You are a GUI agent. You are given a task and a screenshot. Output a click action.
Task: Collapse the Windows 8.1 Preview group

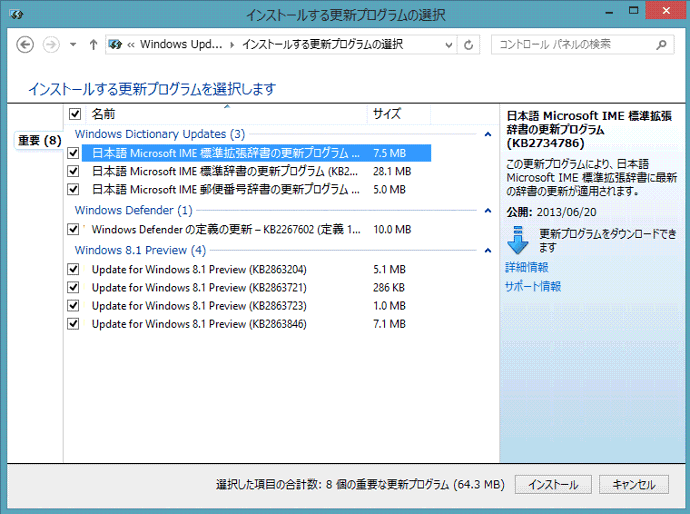click(488, 250)
